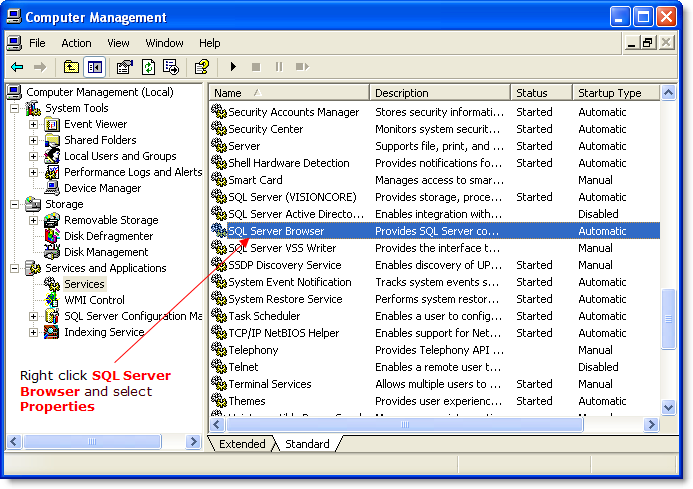Click the Smart Card service gear icon

pyautogui.click(x=219, y=179)
